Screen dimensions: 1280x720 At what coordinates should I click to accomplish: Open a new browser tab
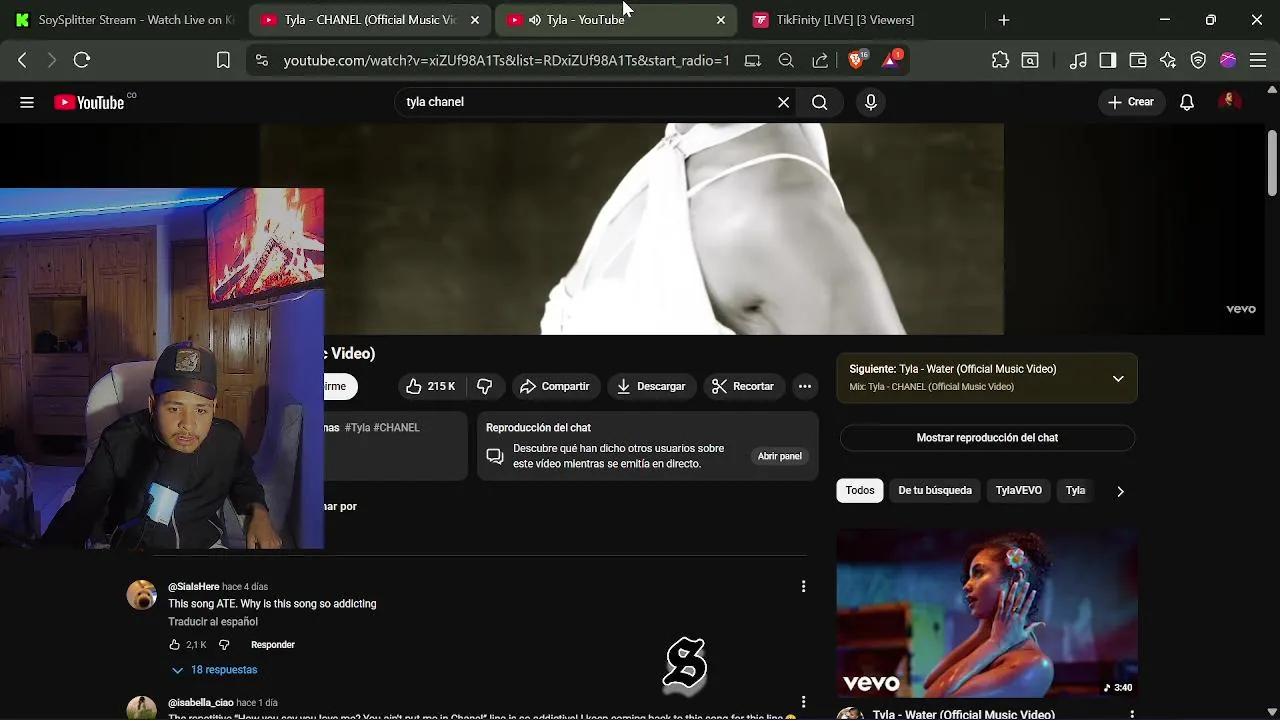tap(1004, 20)
